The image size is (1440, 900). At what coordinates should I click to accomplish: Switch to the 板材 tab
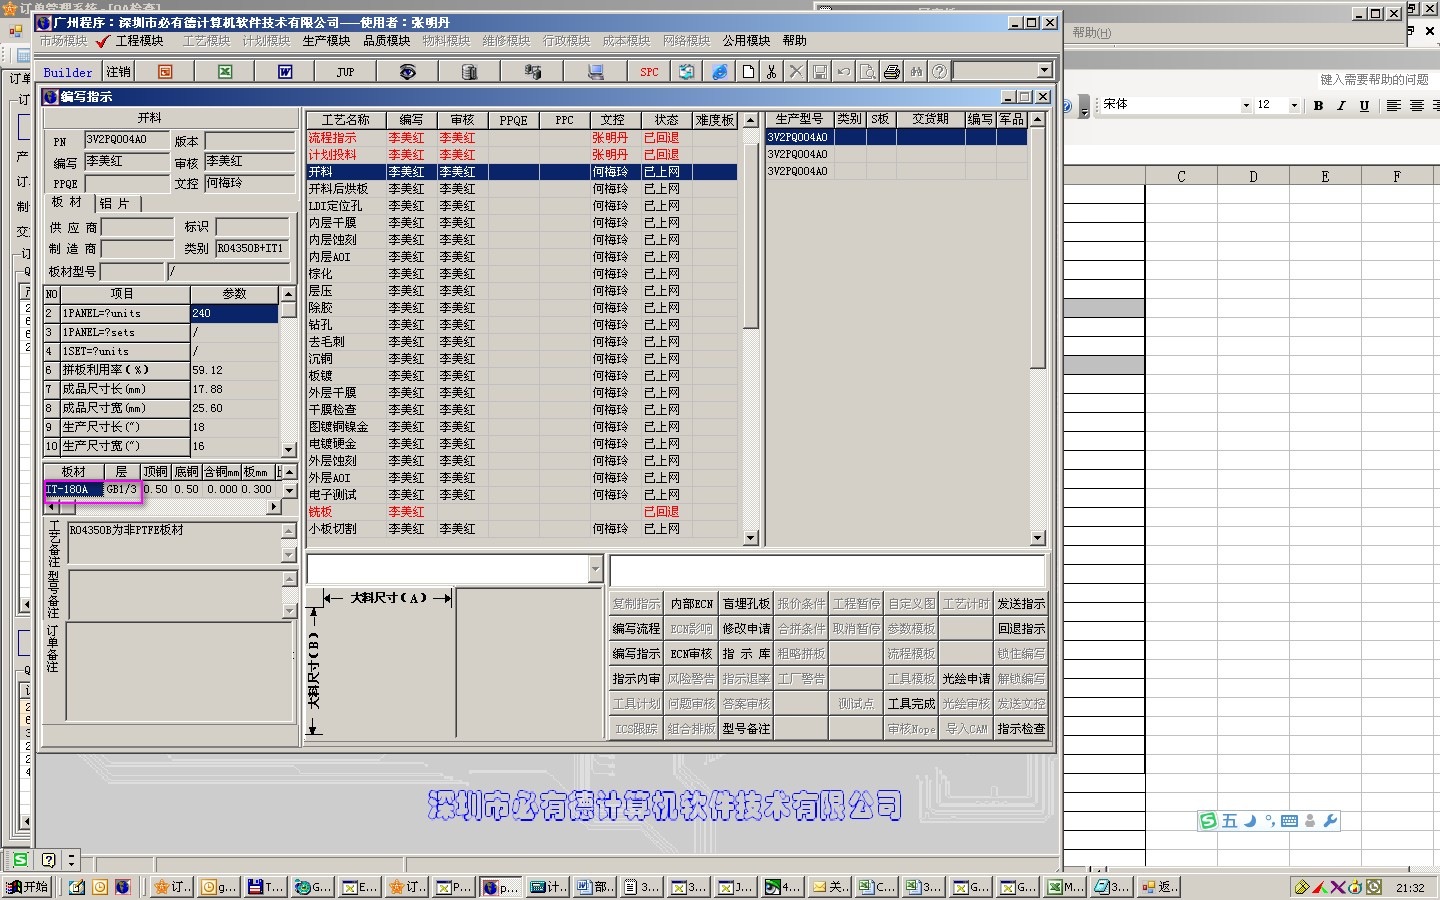(67, 202)
